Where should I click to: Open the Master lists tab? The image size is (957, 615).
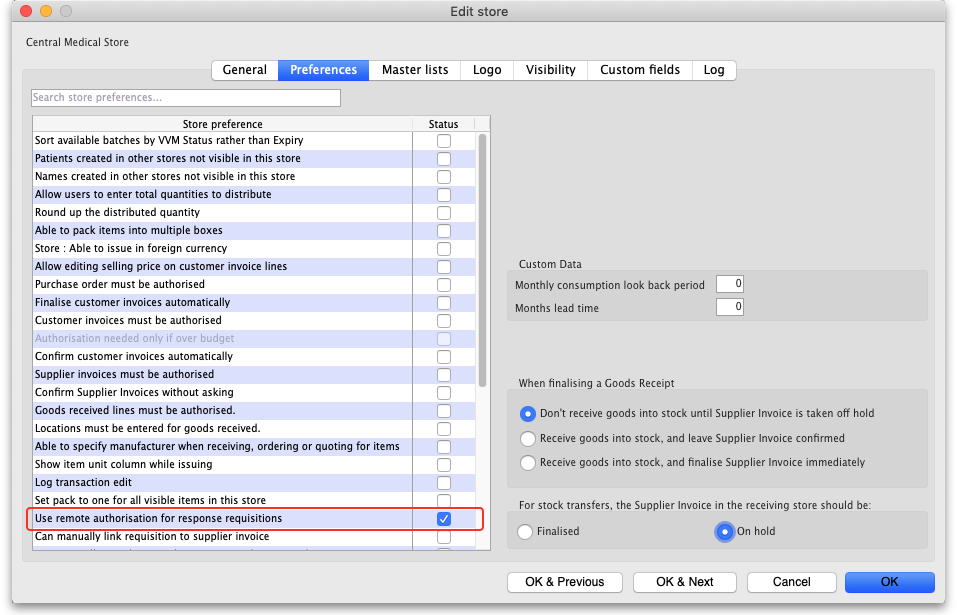pos(415,70)
